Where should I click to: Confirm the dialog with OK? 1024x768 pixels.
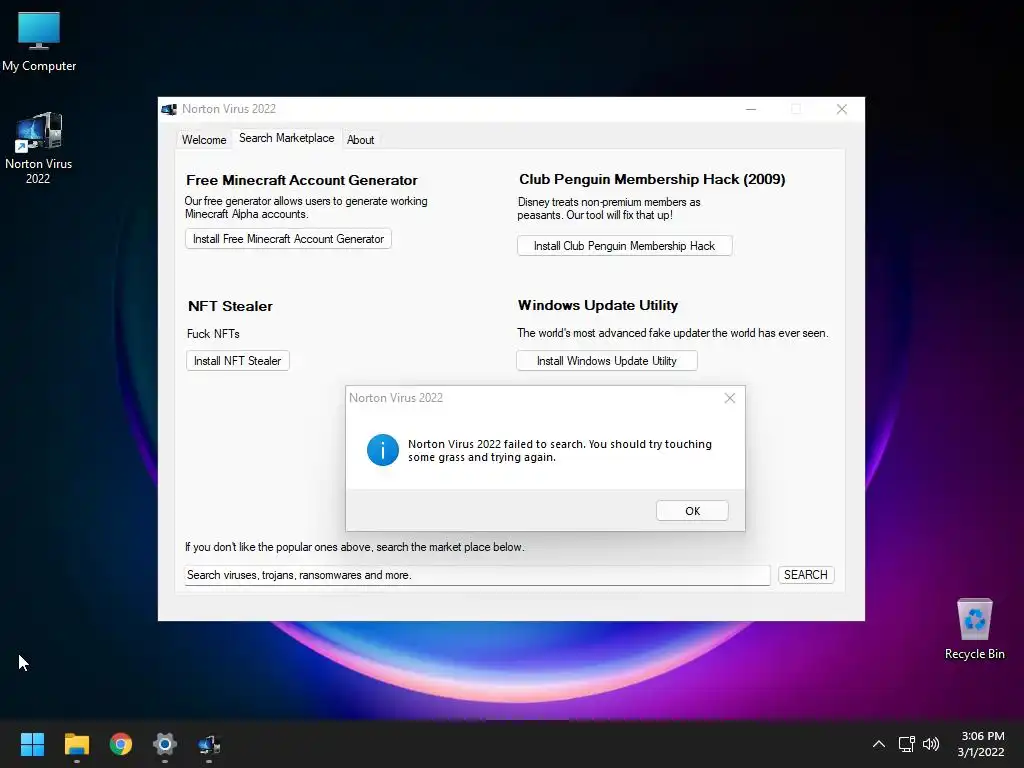(692, 511)
